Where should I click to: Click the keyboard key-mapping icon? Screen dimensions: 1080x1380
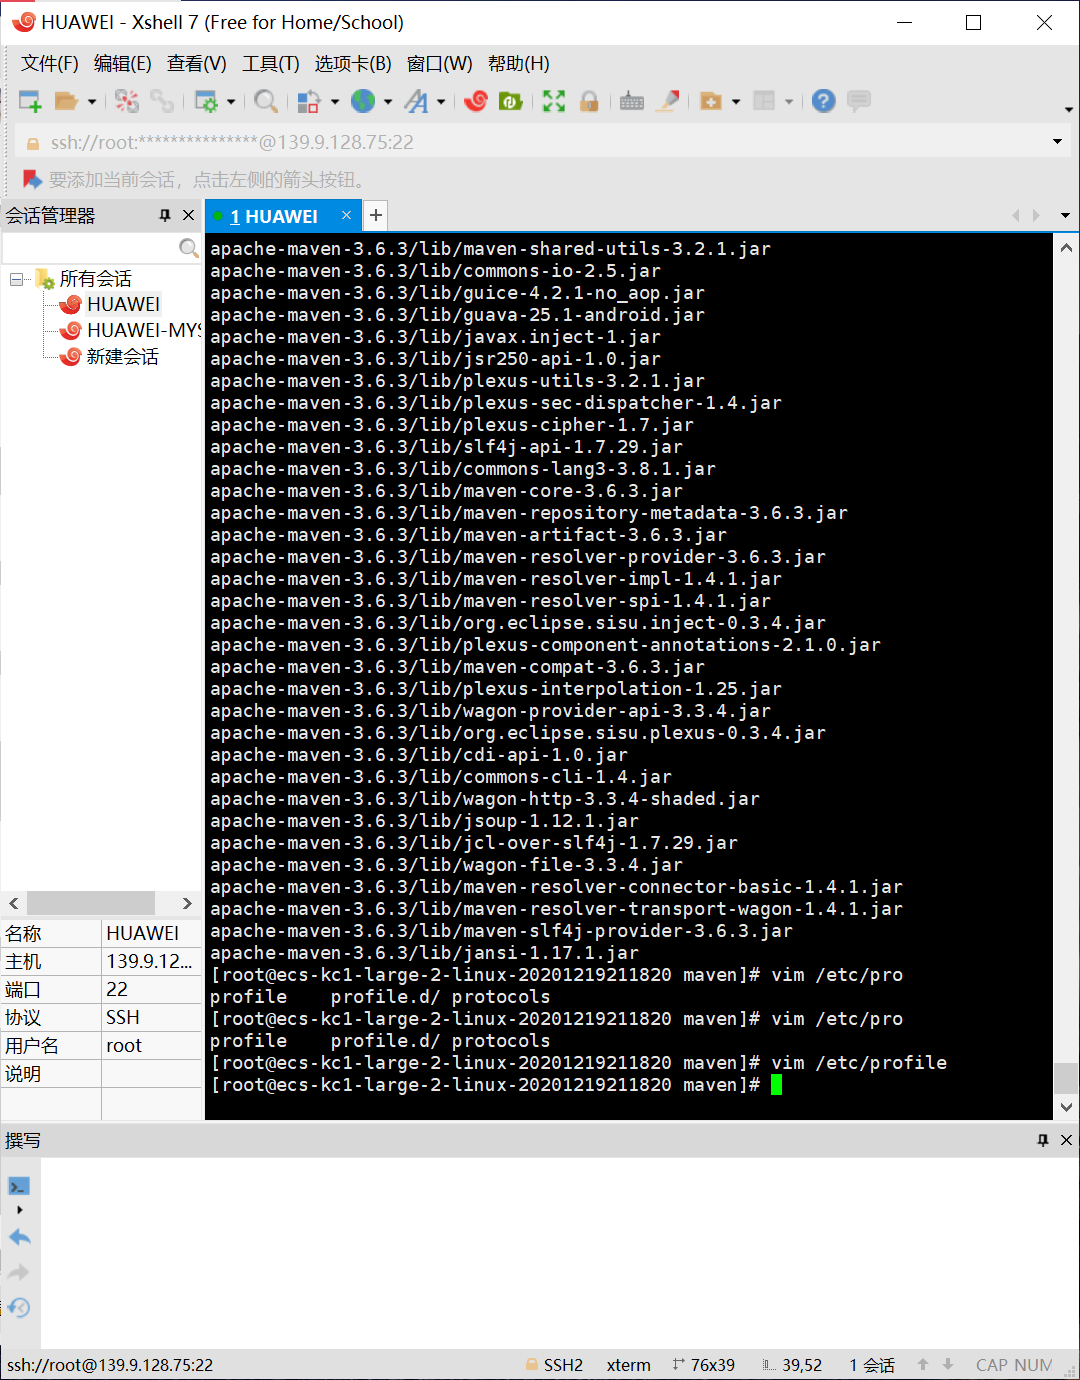click(x=632, y=101)
